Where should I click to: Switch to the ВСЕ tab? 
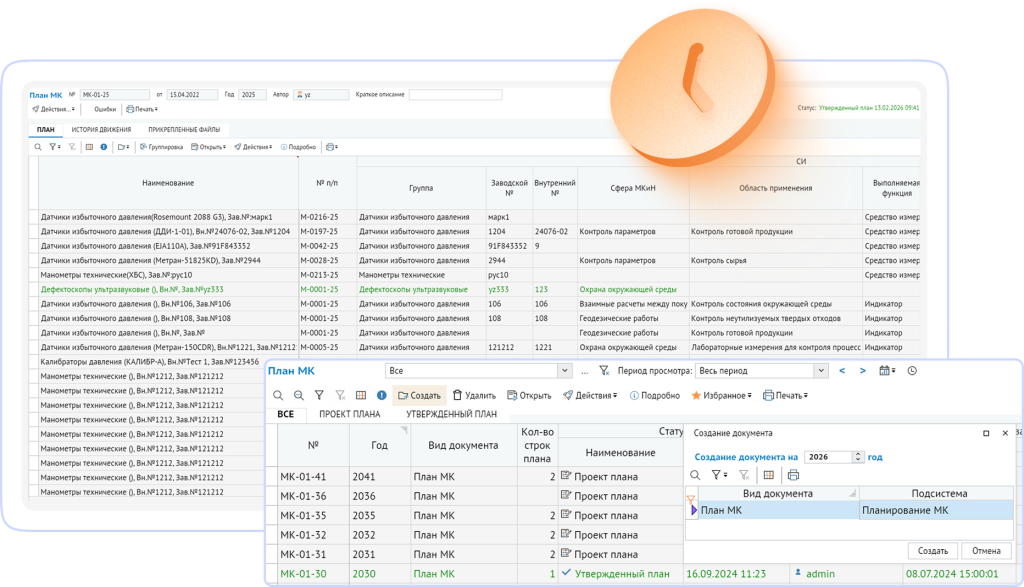pos(285,414)
